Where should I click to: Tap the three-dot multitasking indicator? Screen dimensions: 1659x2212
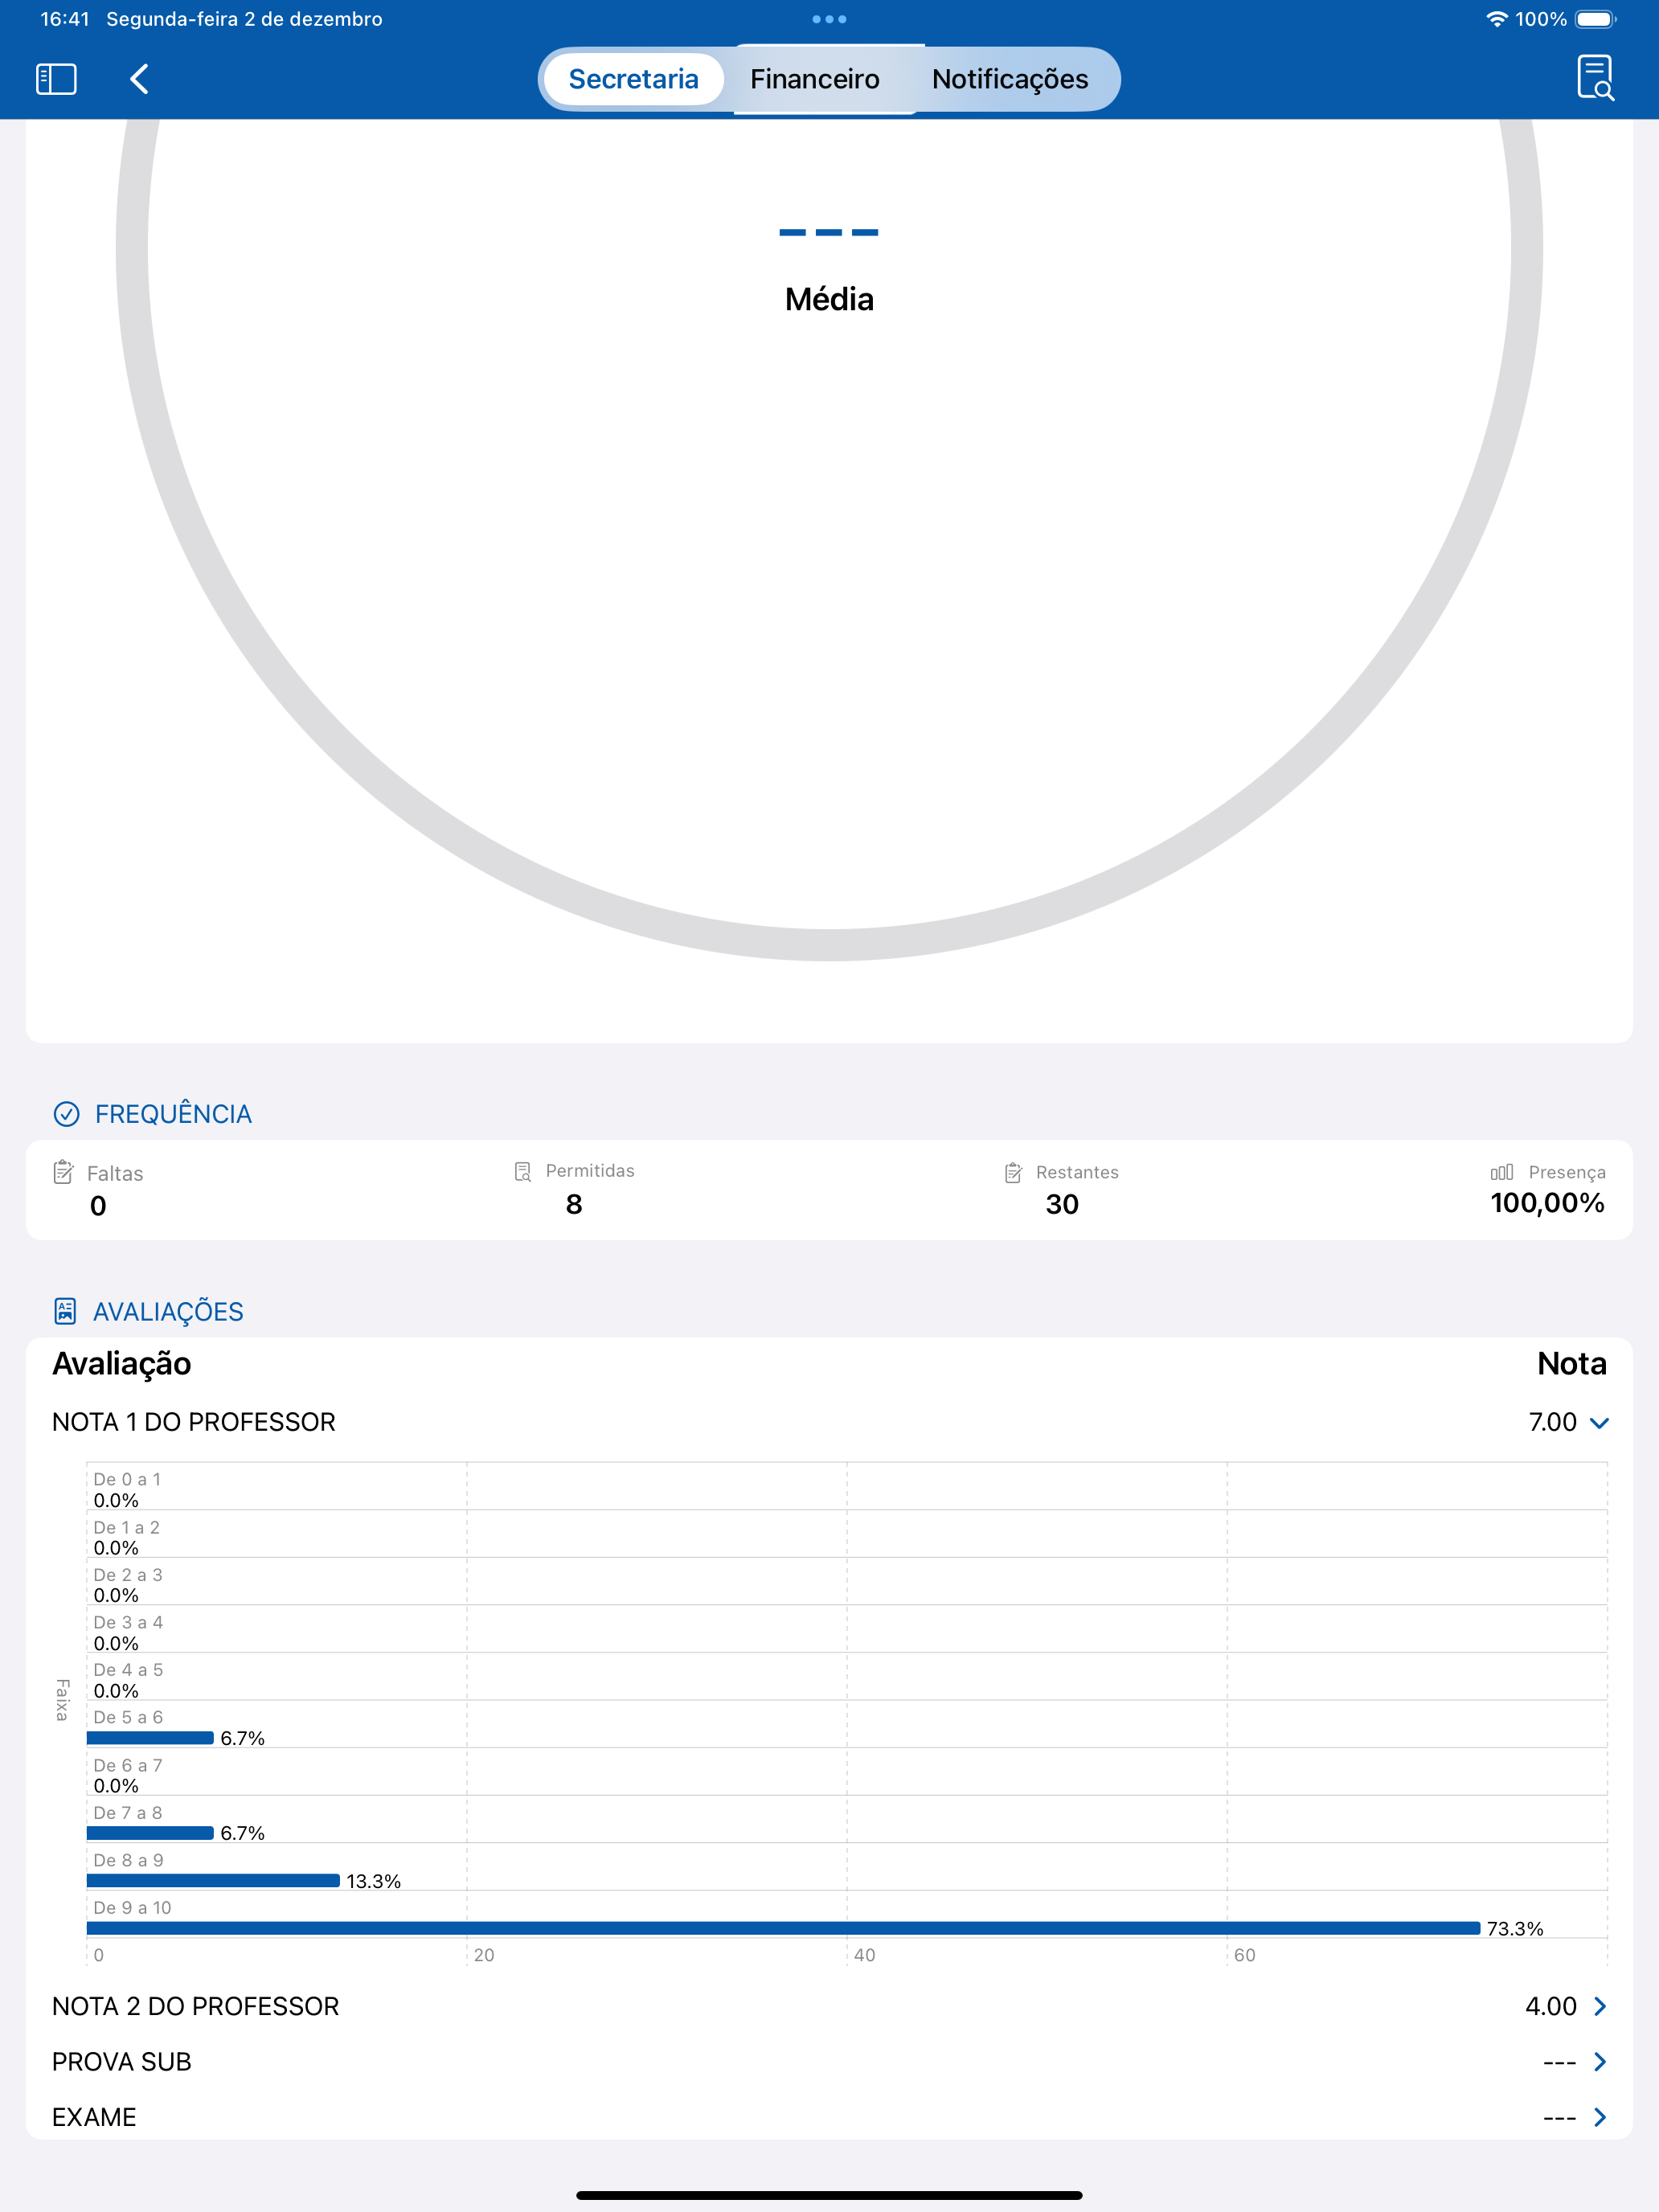coord(829,19)
